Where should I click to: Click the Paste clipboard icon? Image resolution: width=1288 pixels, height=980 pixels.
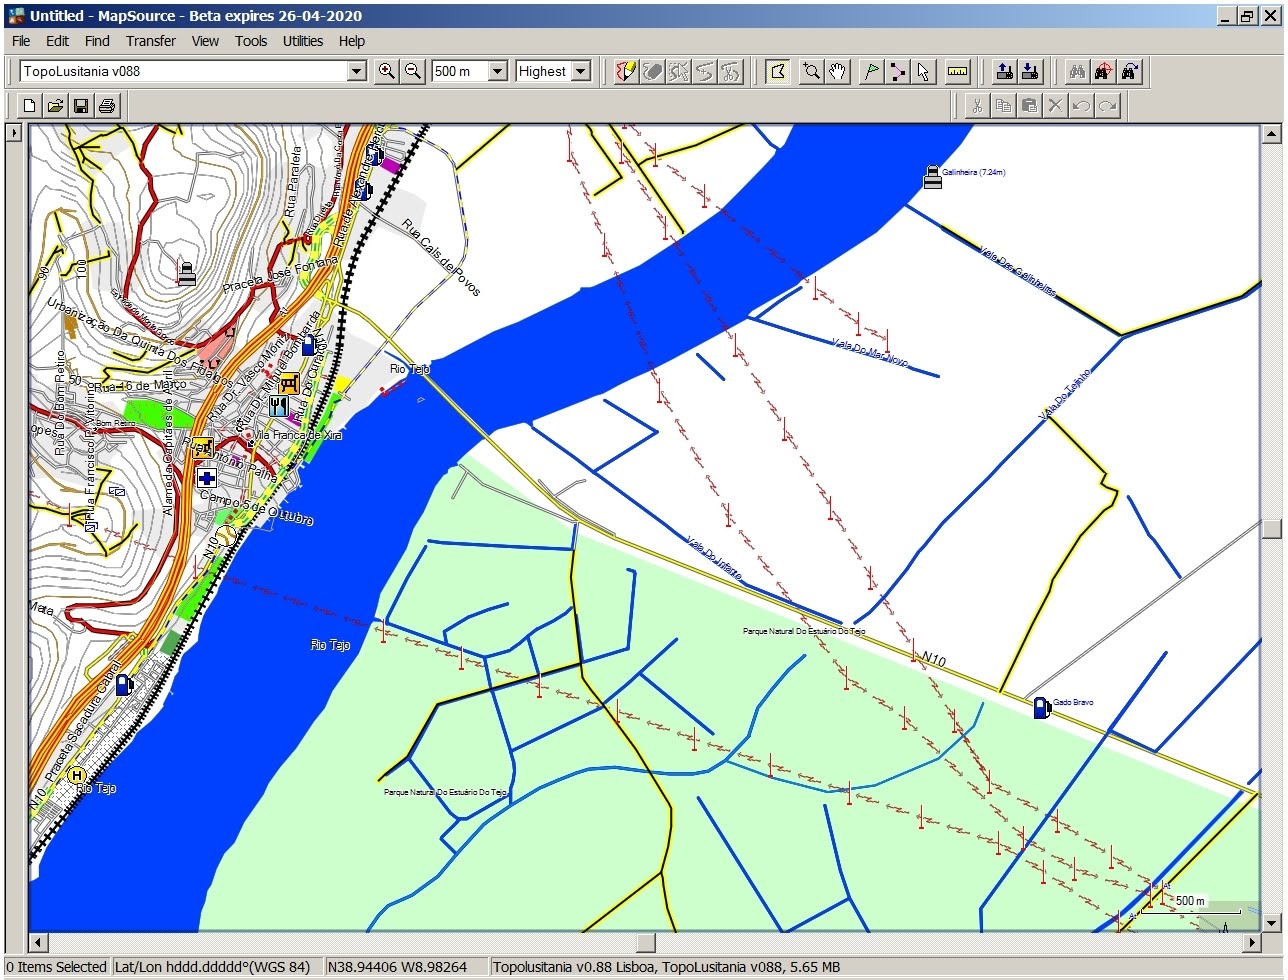pyautogui.click(x=1029, y=105)
